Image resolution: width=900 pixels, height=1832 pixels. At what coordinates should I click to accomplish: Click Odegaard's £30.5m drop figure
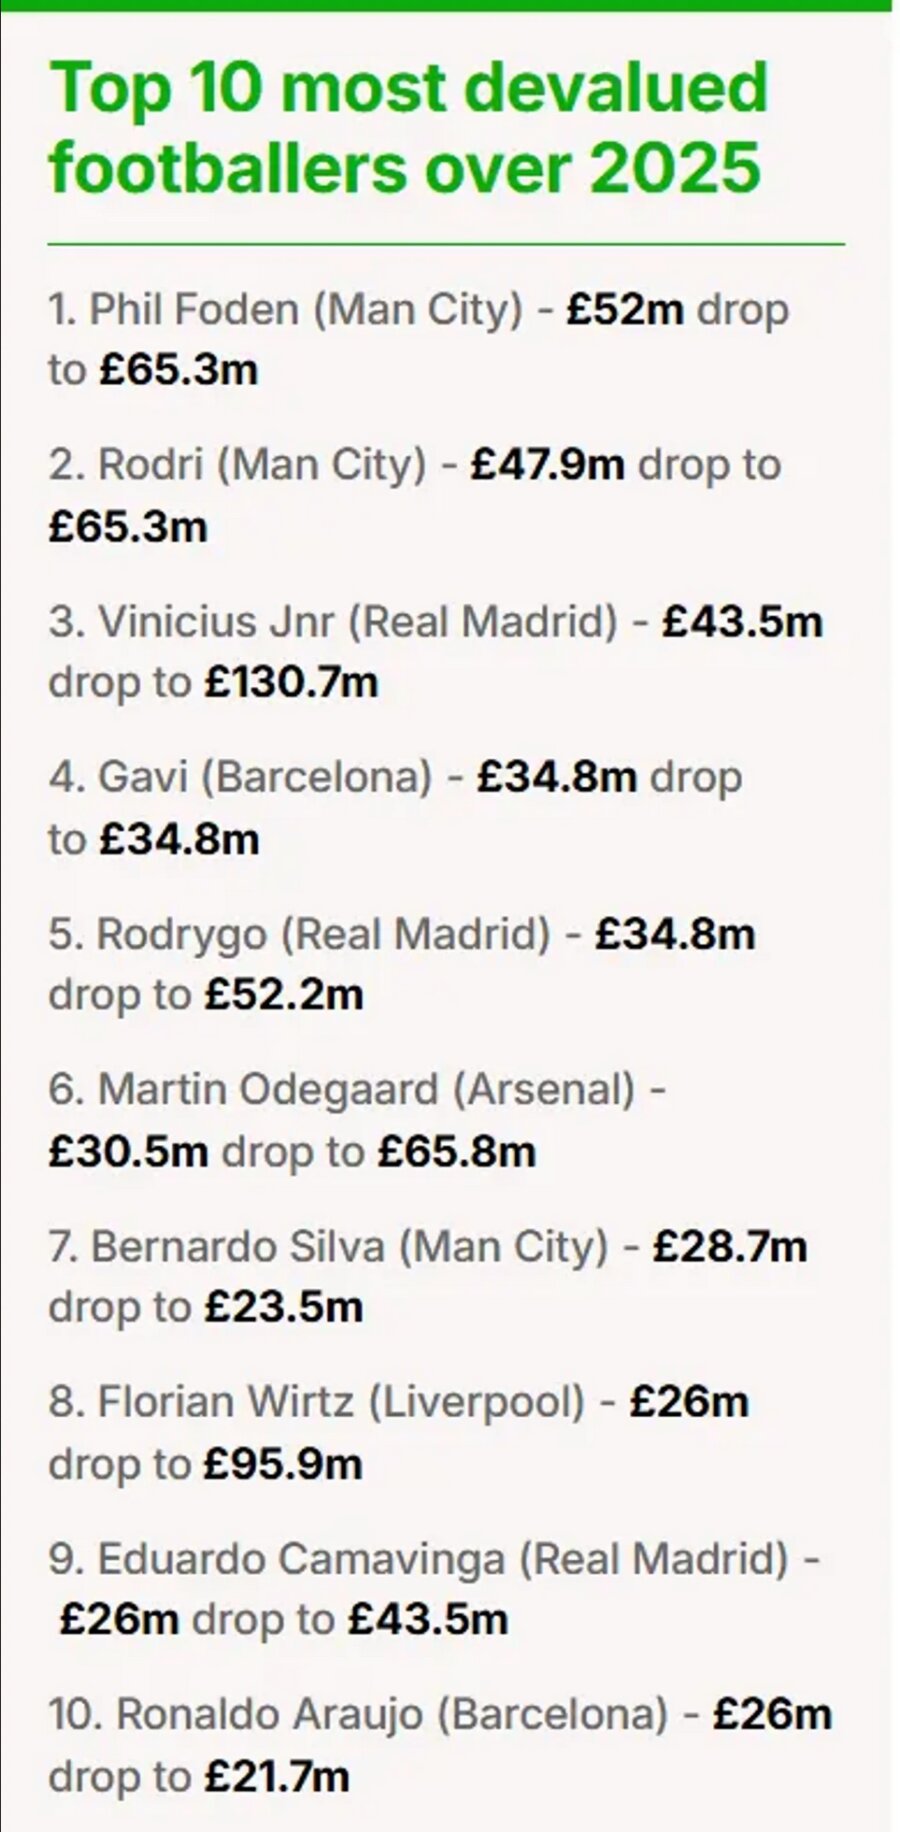click(128, 1151)
